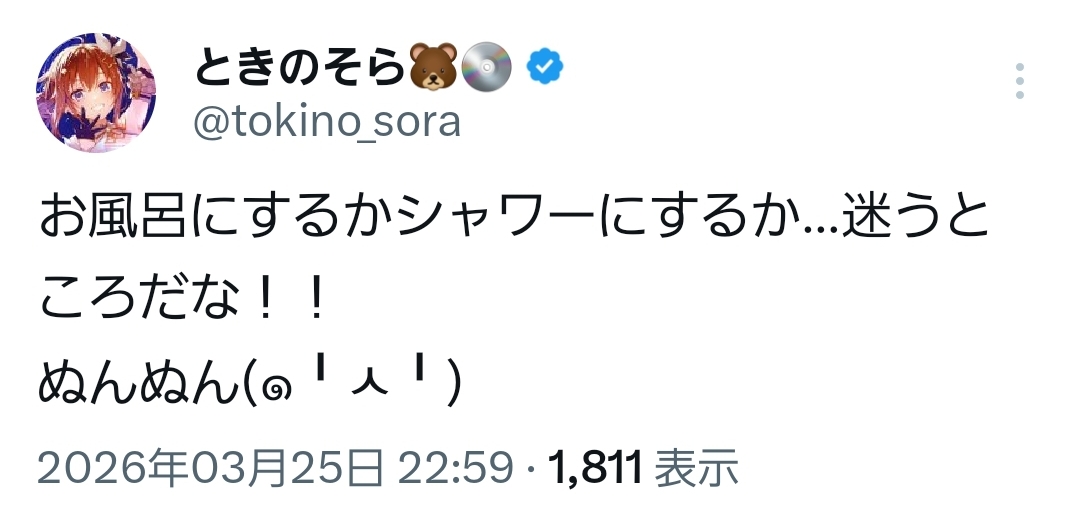This screenshot has width=1080, height=513.
Task: Click the 1,811 view count number
Action: 596,466
